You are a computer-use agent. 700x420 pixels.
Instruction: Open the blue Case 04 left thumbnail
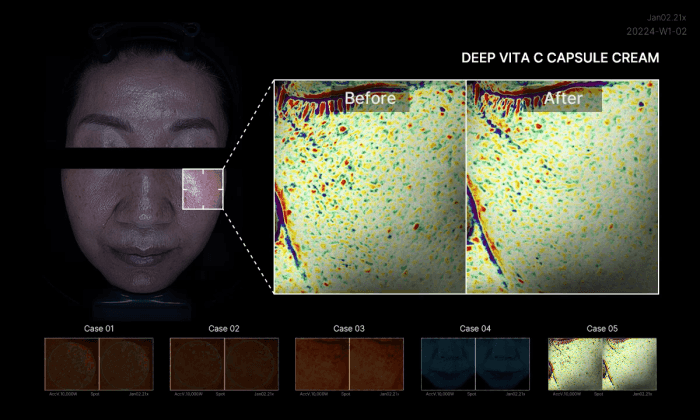coord(448,359)
